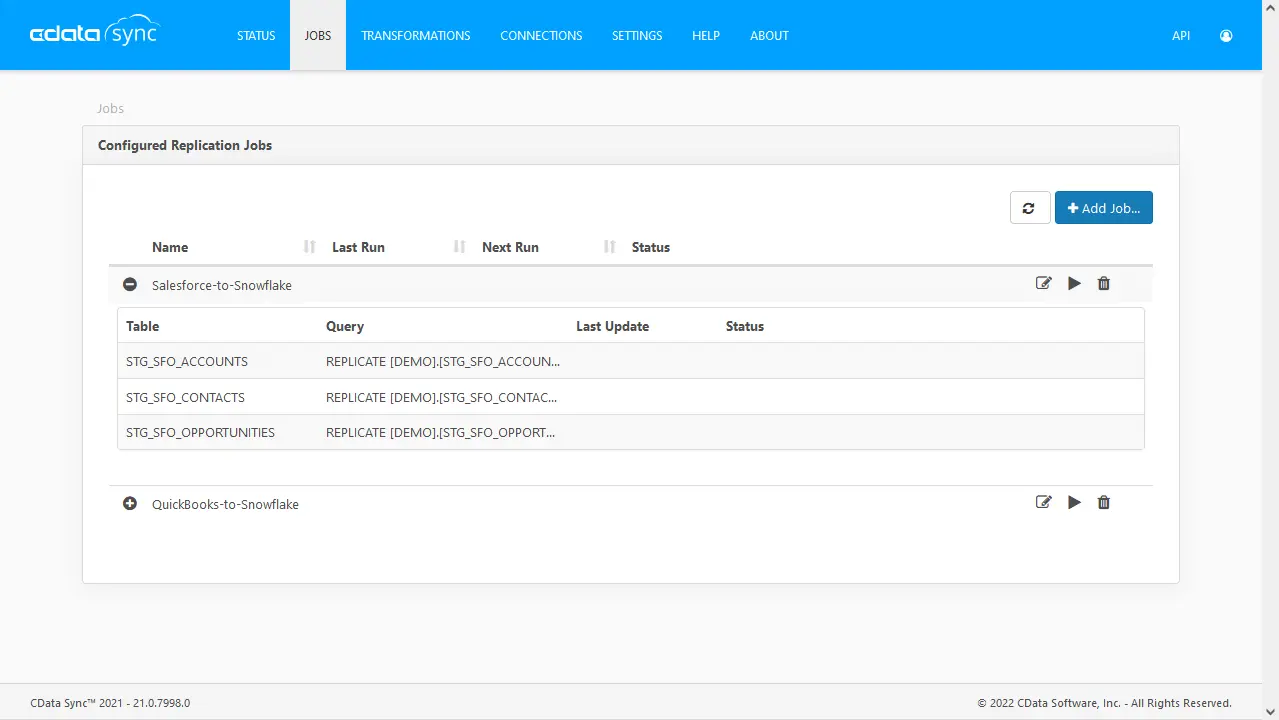This screenshot has width=1279, height=720.
Task: Run the QuickBooks-to-Snowflake job
Action: click(1074, 502)
